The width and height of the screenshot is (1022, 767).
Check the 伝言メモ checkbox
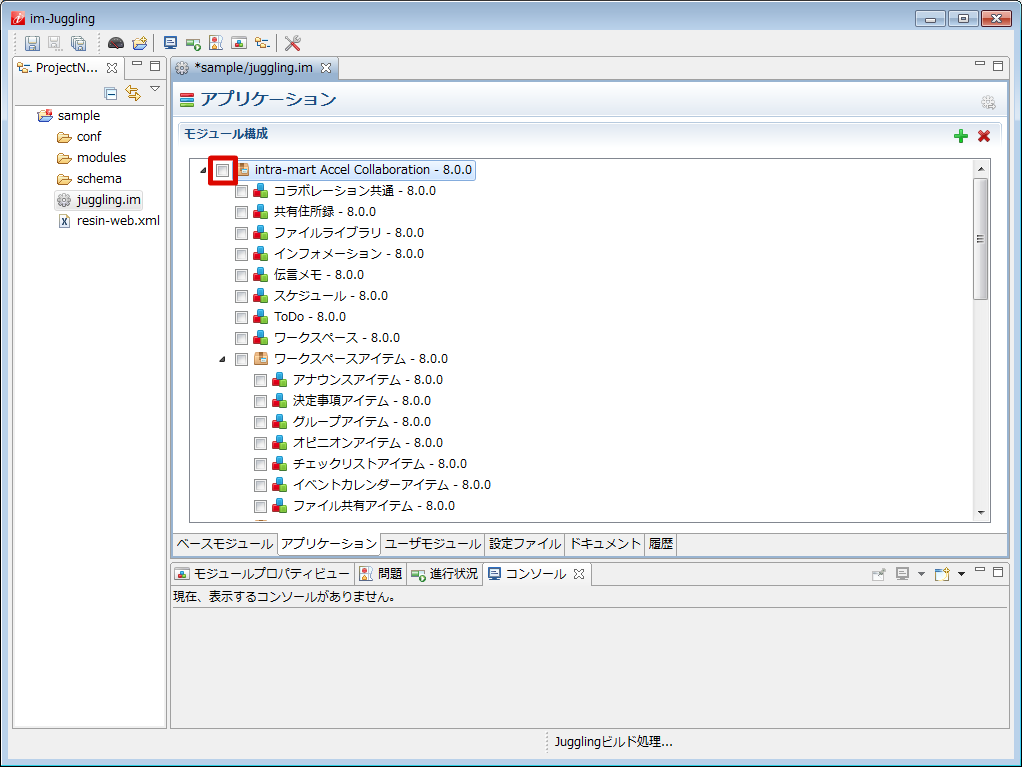point(241,276)
